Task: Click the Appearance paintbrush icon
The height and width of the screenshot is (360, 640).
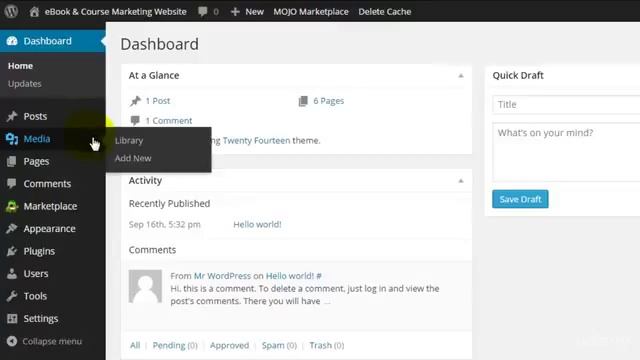Action: [12, 229]
